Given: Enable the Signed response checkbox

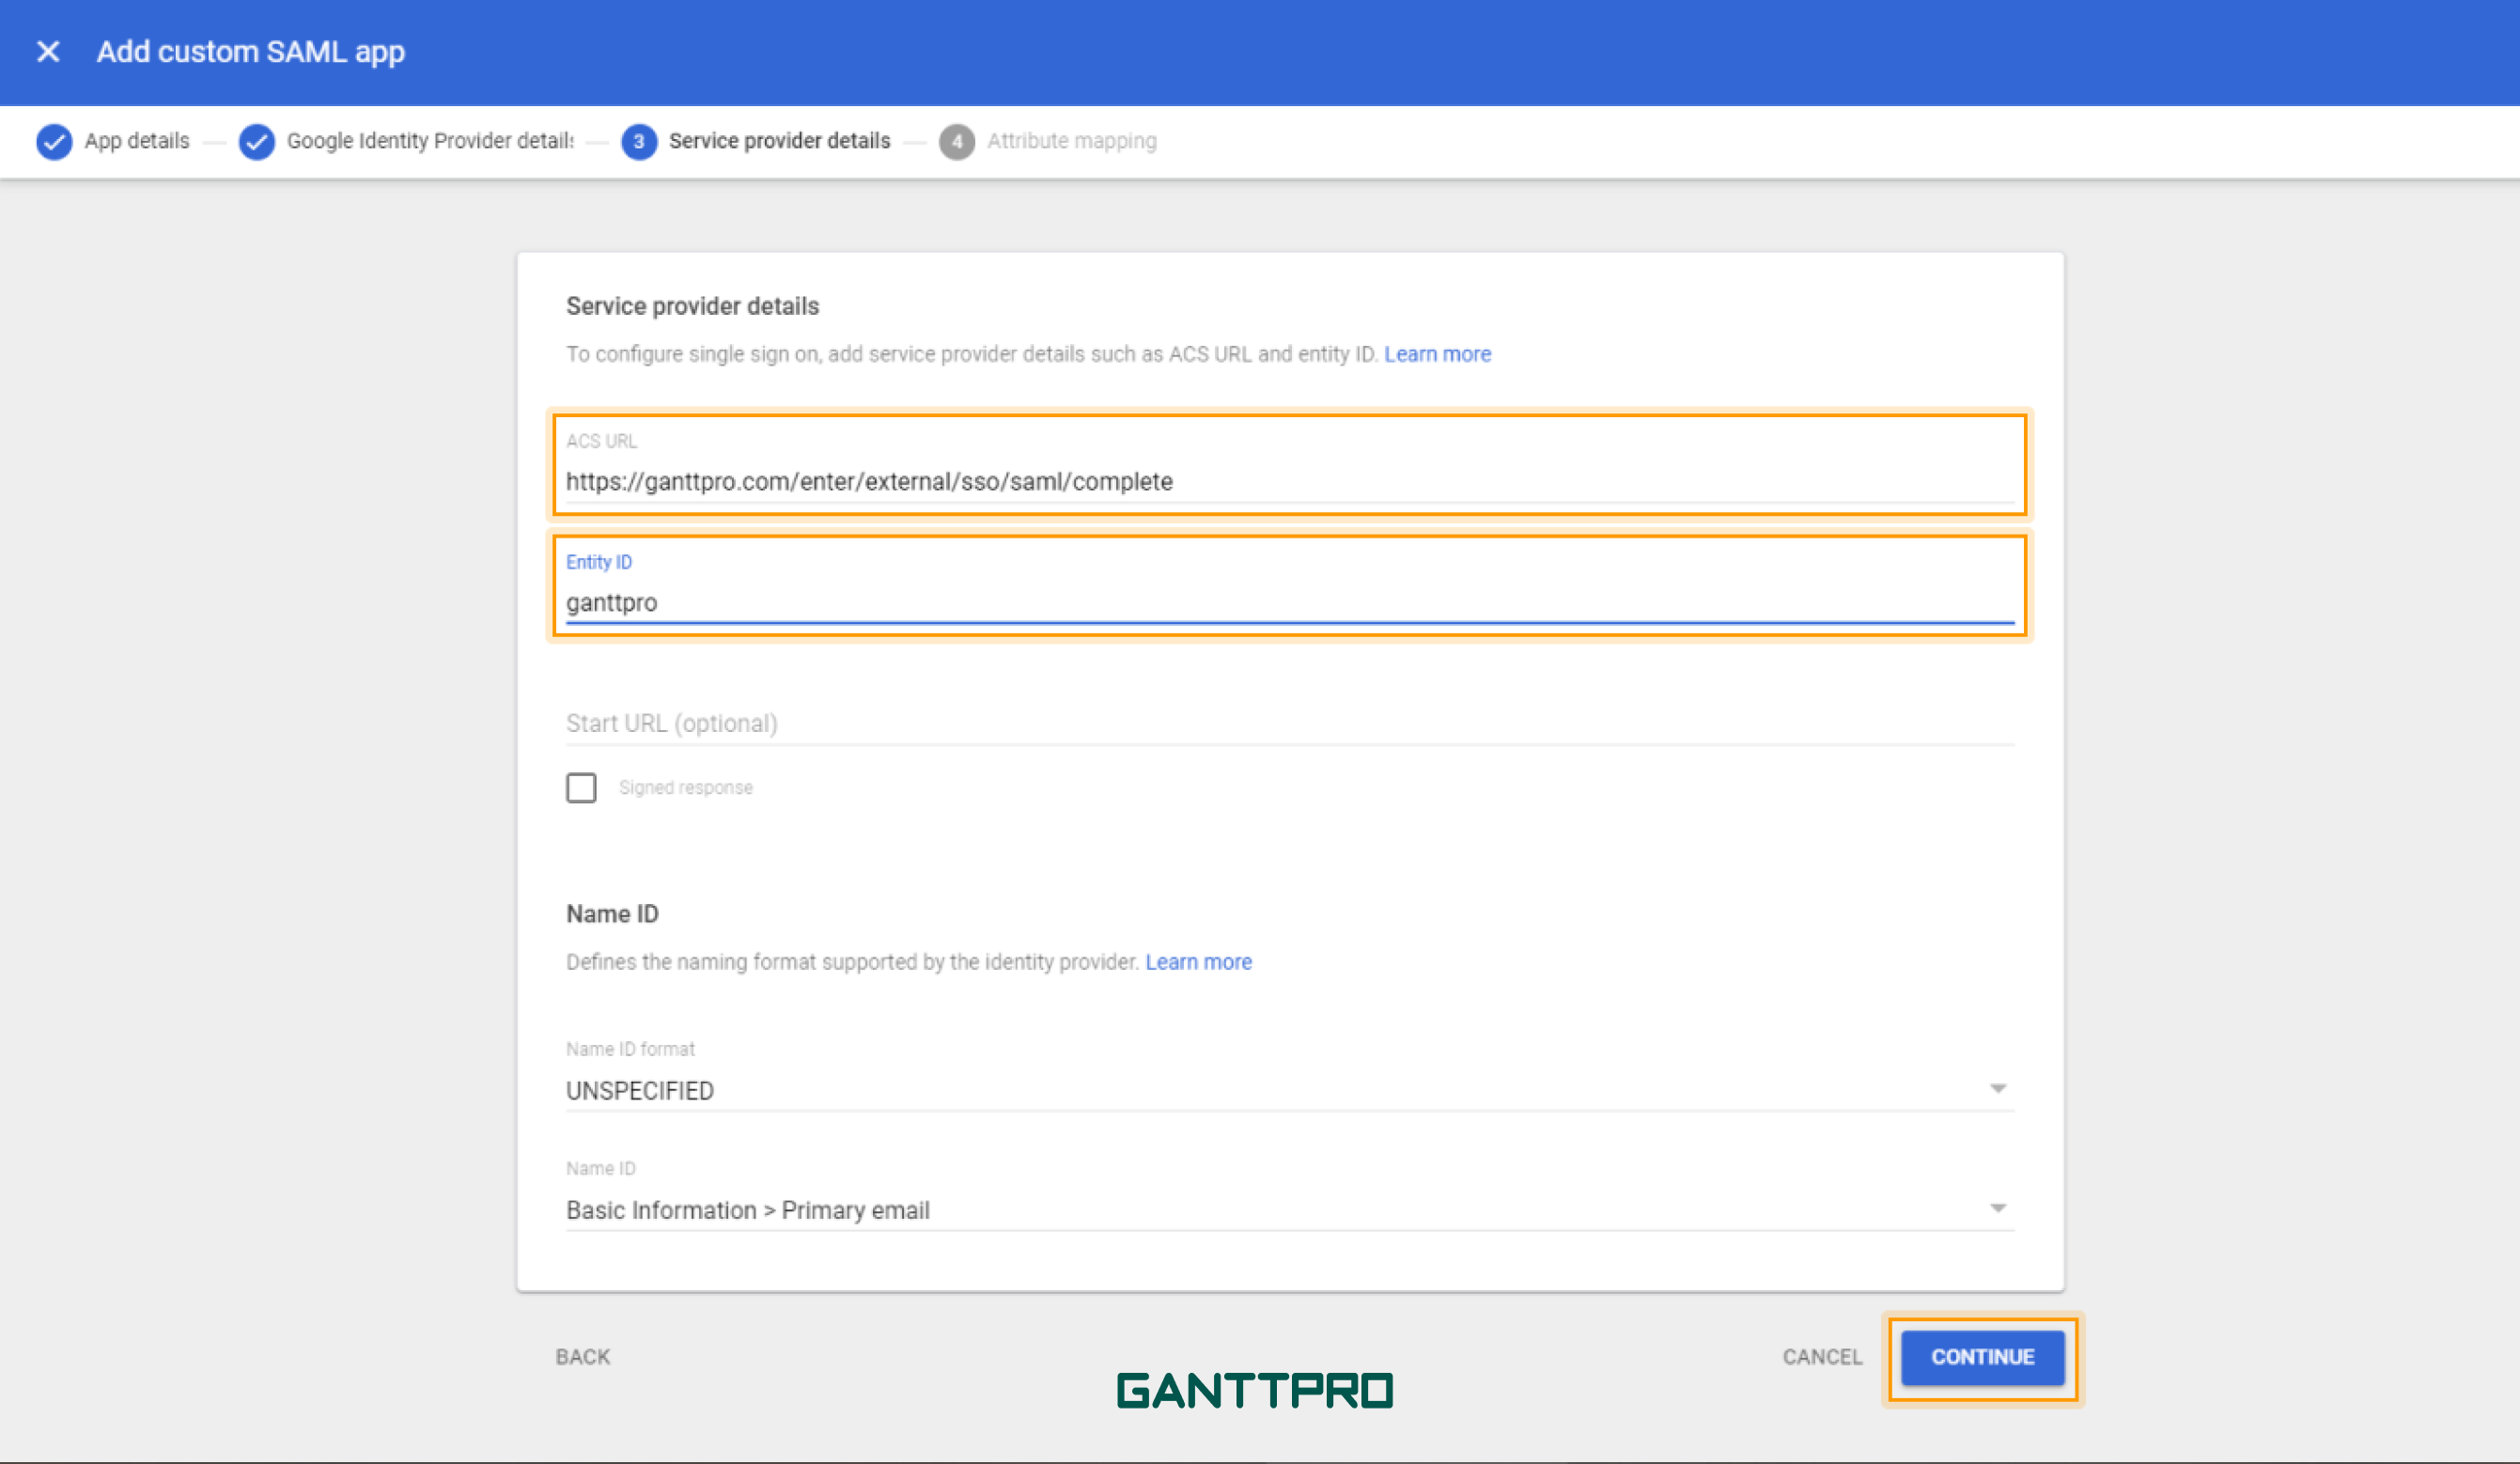Looking at the screenshot, I should coord(581,787).
